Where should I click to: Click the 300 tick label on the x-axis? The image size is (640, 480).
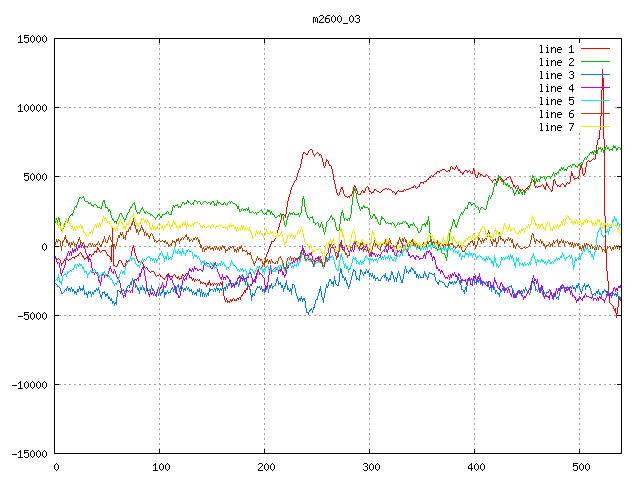click(370, 467)
